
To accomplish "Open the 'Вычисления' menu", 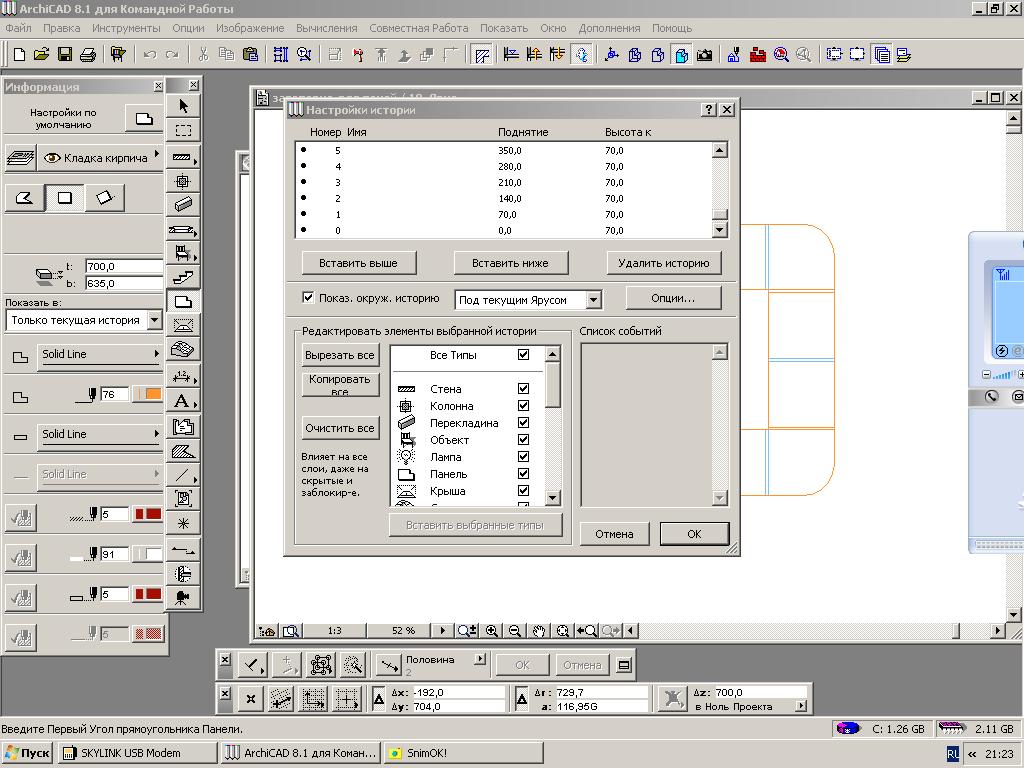I will pos(327,28).
